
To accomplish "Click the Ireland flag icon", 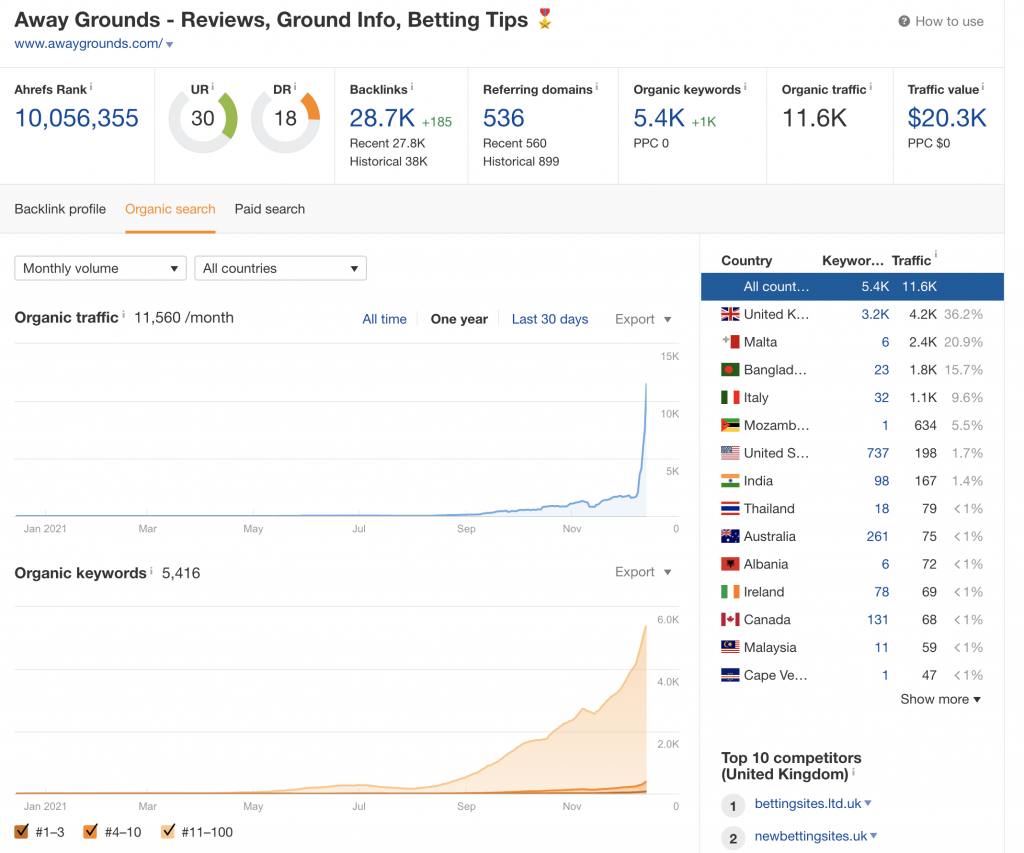I will click(x=730, y=592).
